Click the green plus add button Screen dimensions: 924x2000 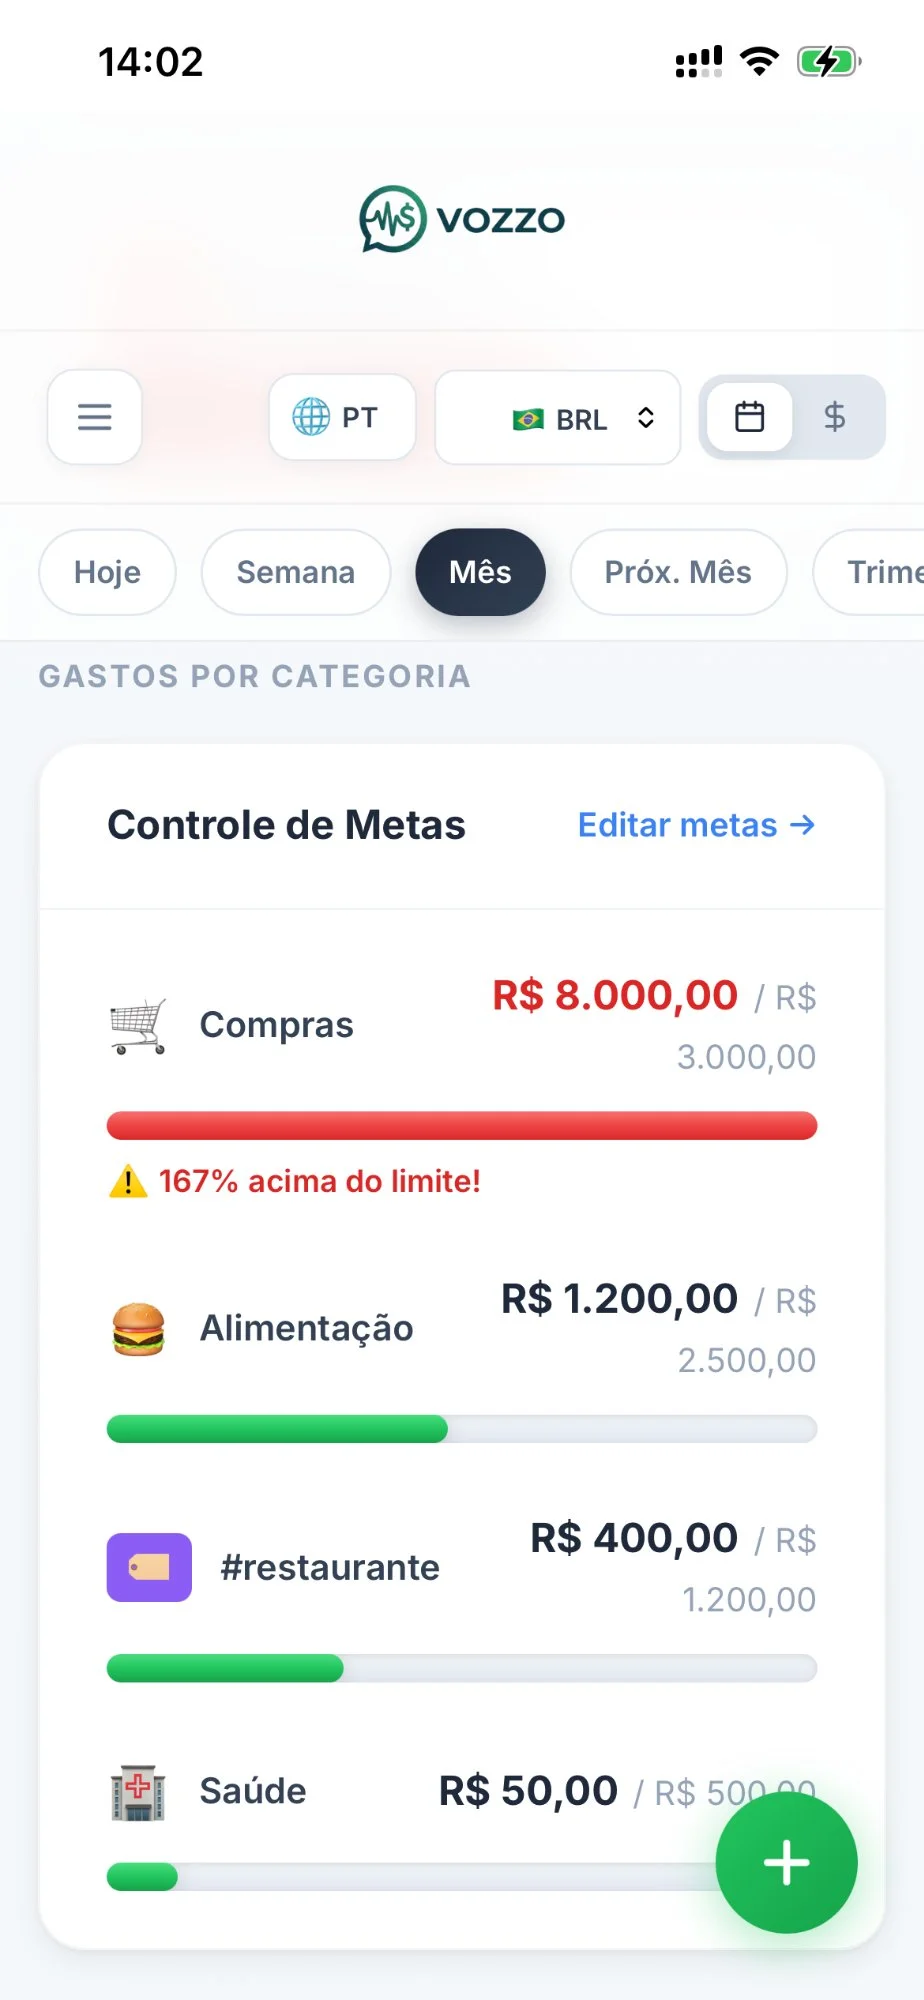pos(786,1862)
